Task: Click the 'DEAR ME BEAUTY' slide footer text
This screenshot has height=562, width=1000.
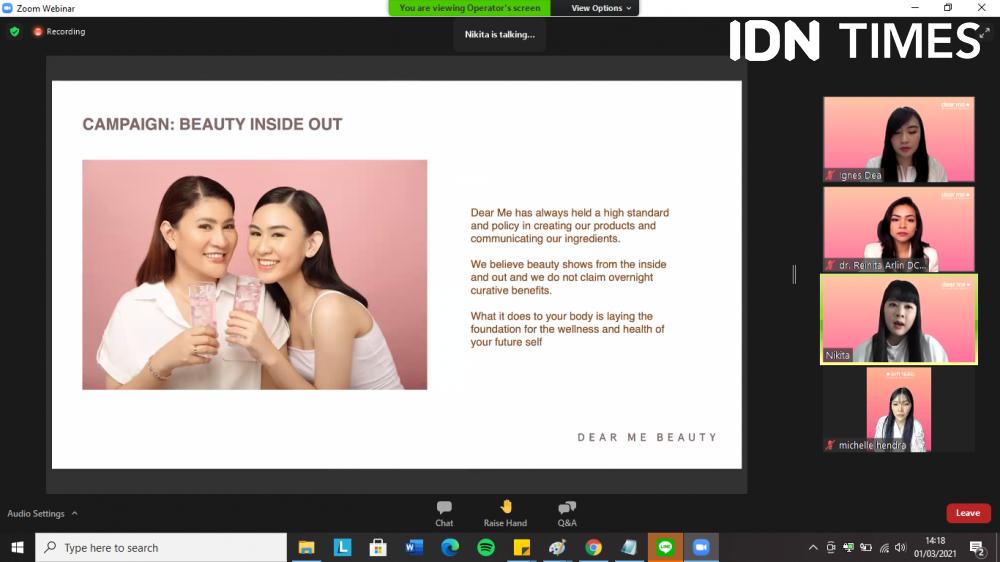Action: coord(647,437)
